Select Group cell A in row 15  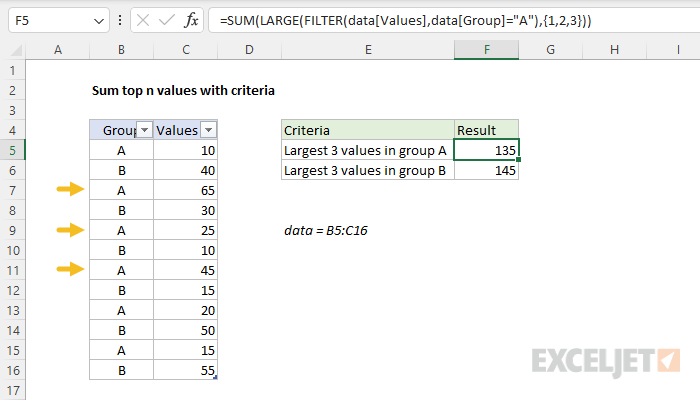(121, 350)
